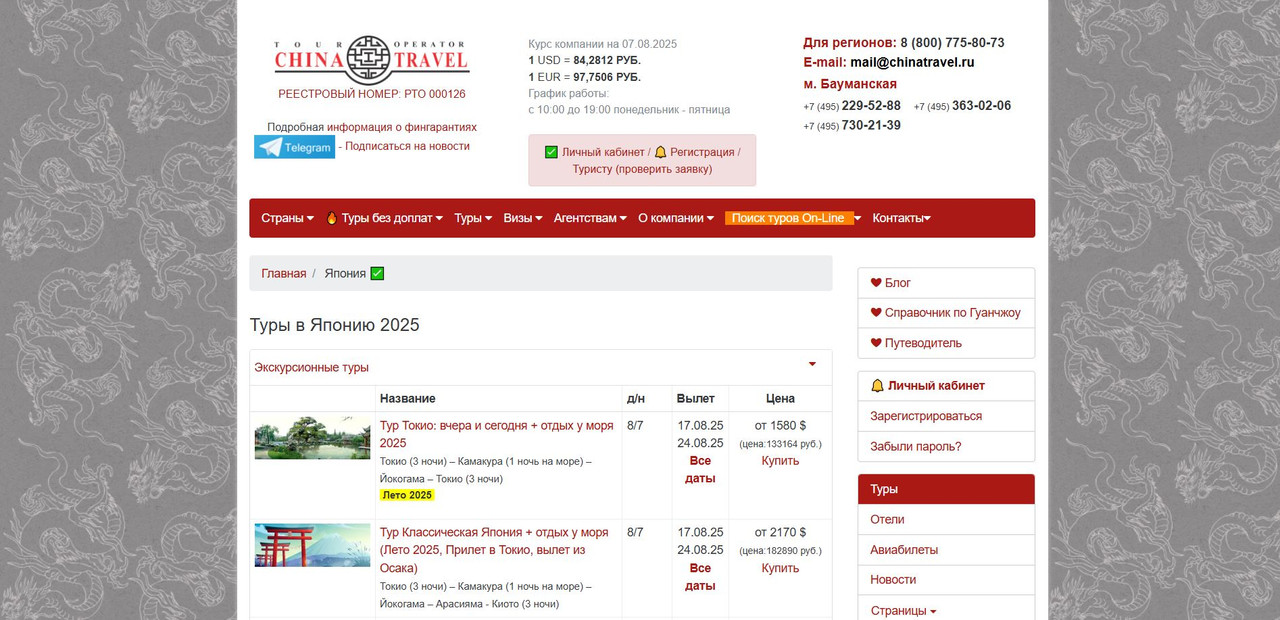Open the Визы menu
The width and height of the screenshot is (1280, 620).
coord(522,218)
